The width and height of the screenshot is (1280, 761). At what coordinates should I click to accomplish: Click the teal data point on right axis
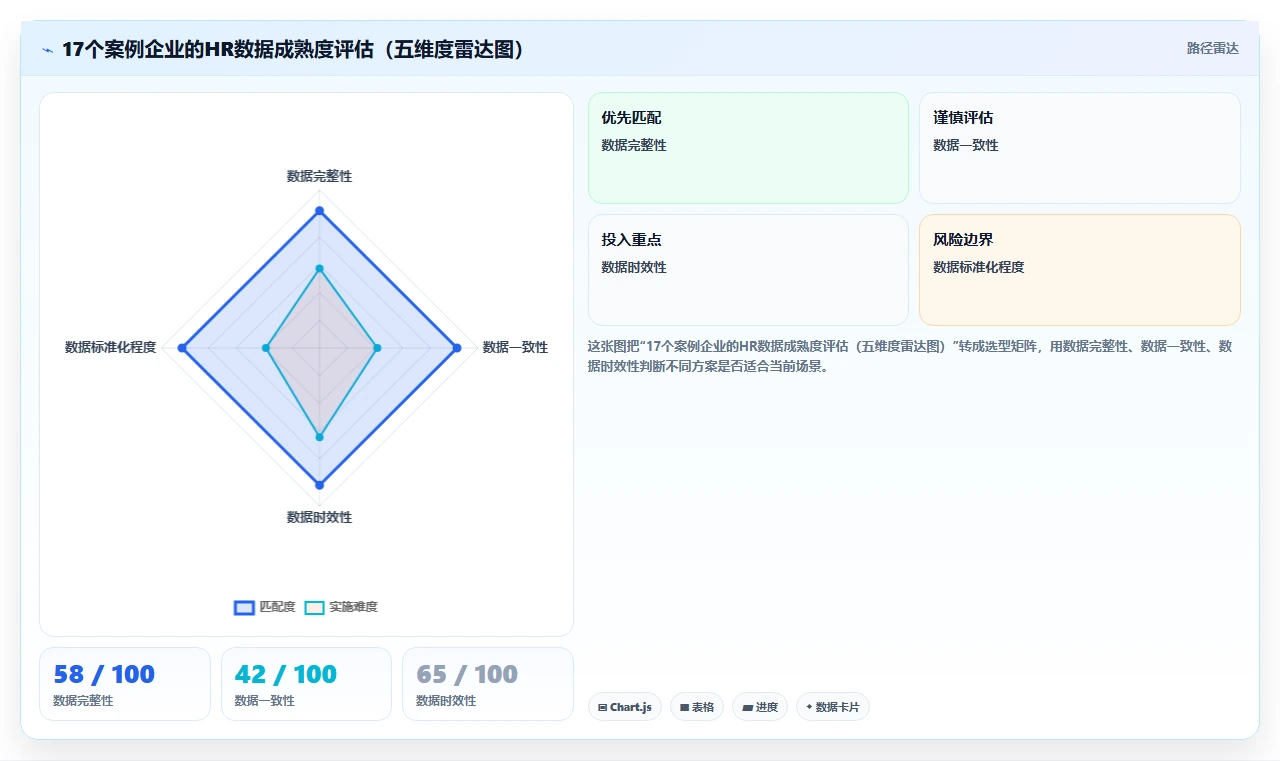pyautogui.click(x=377, y=348)
